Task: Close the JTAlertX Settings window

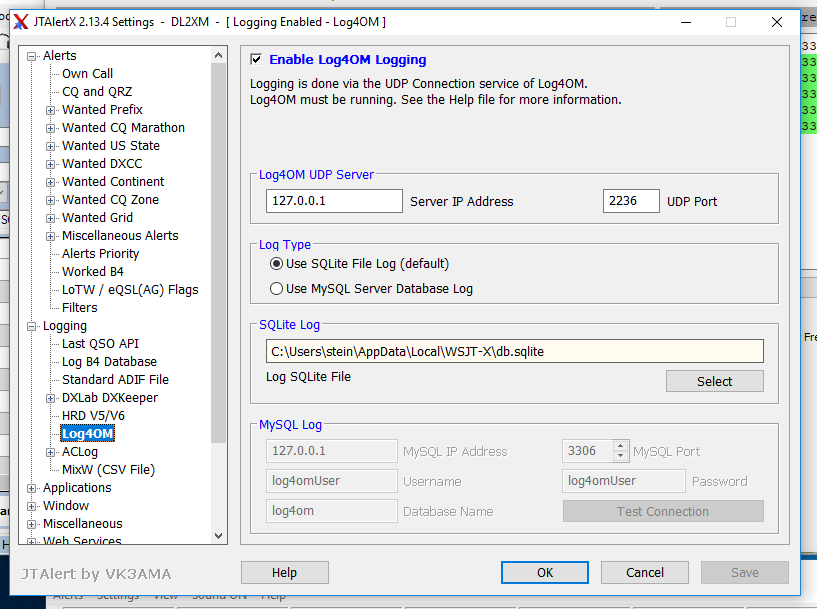Action: tap(777, 22)
